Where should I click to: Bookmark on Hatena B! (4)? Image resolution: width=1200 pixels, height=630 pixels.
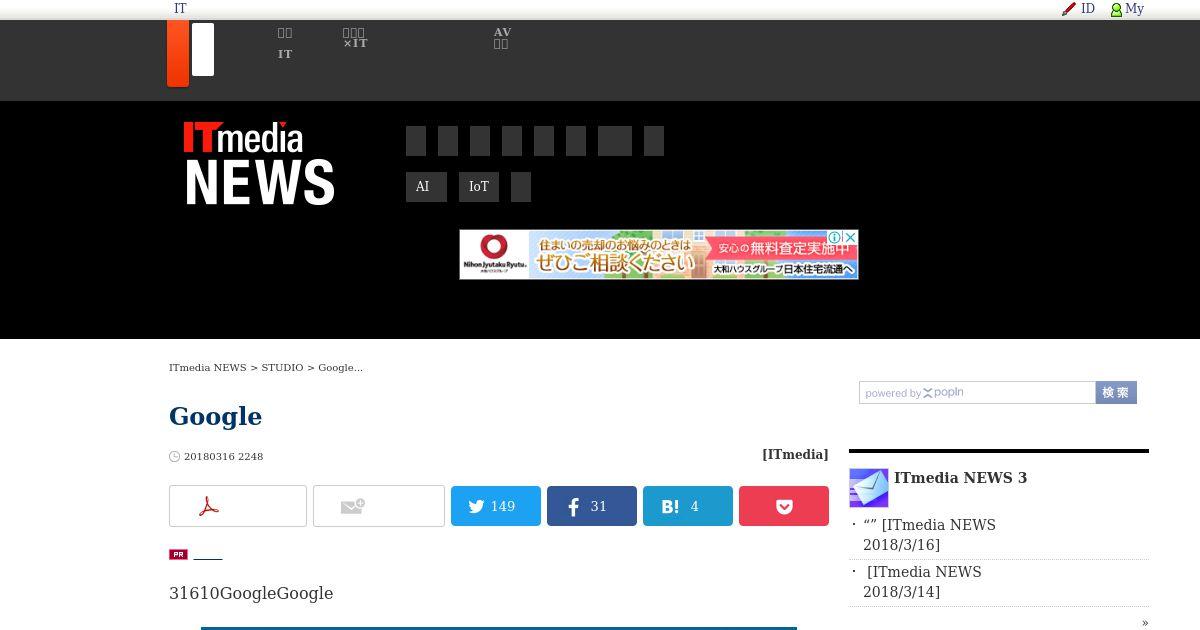(688, 506)
